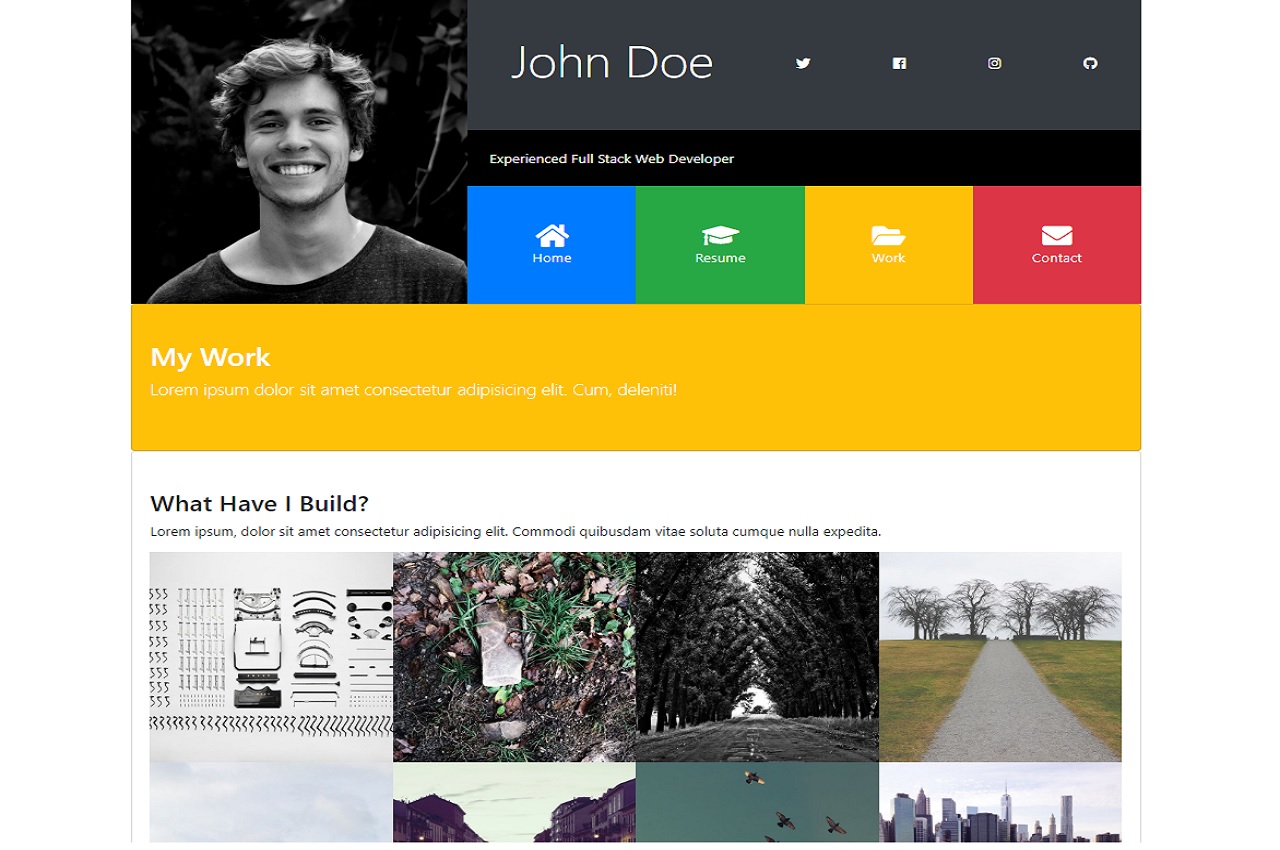The height and width of the screenshot is (850, 1280).
Task: Click the John Doe portrait photo
Action: 299,152
